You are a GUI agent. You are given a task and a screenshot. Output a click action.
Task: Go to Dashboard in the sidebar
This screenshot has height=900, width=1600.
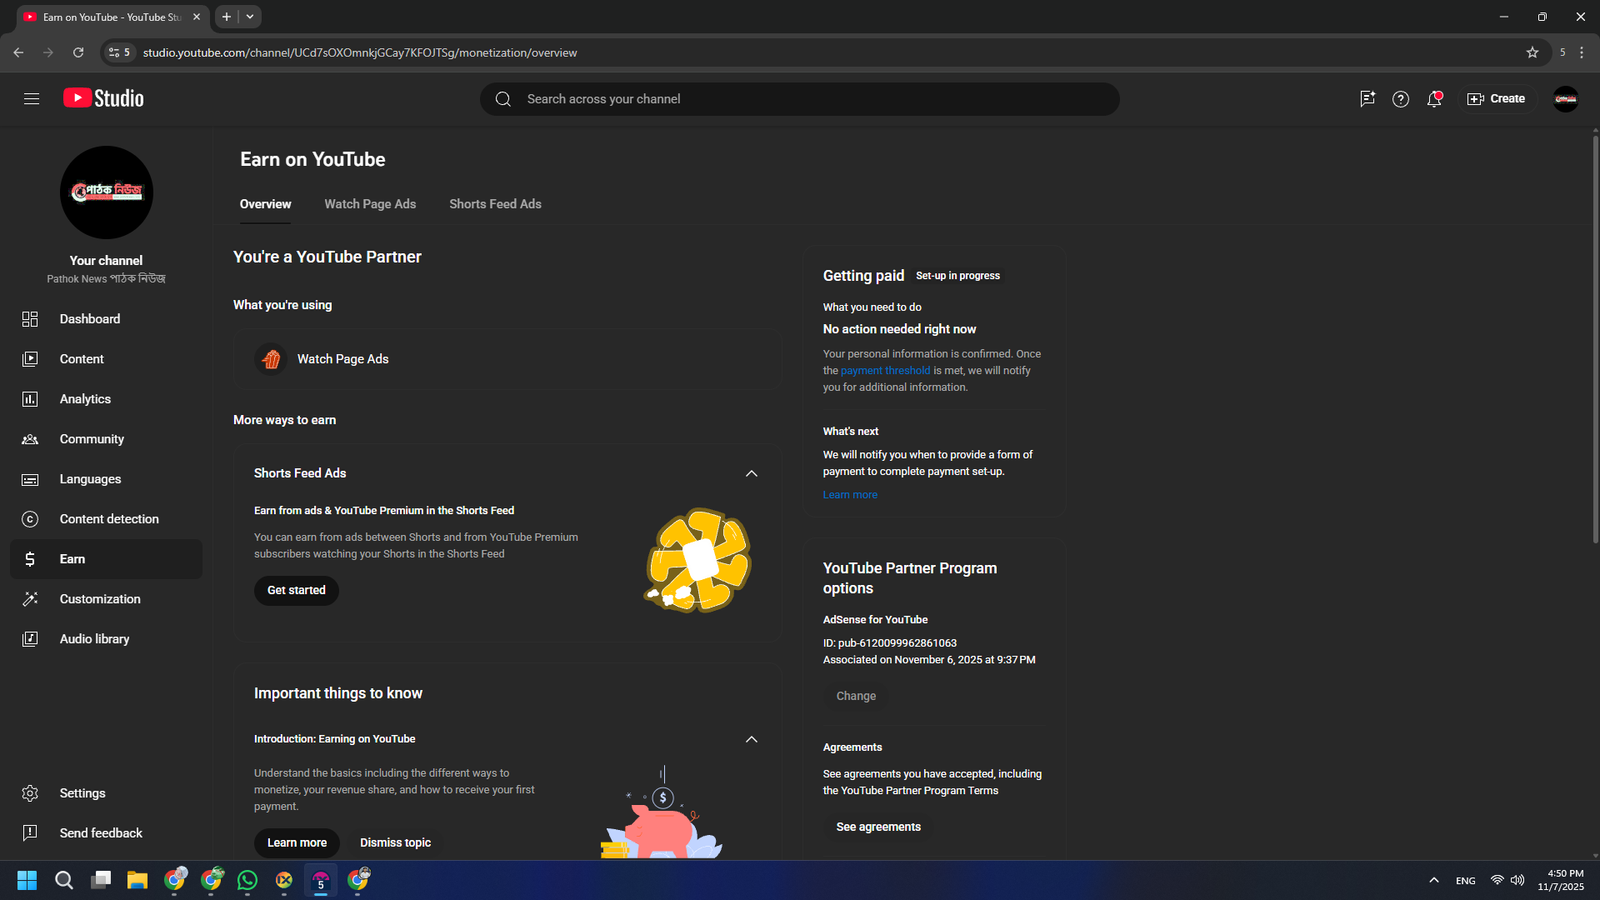point(106,319)
